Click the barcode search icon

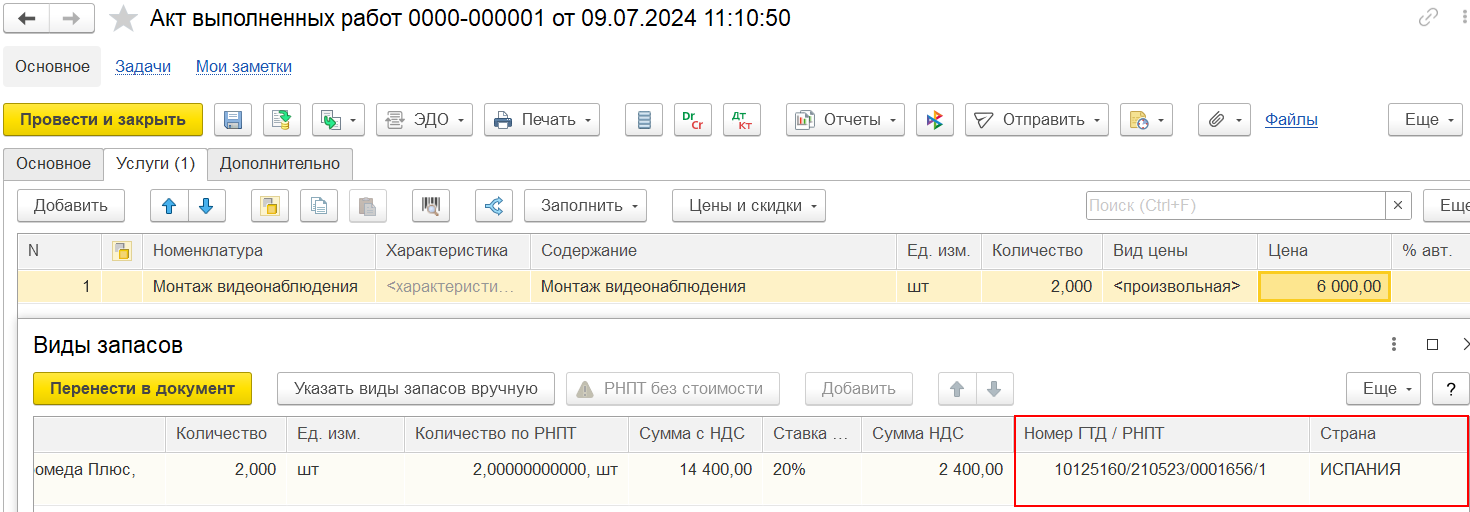point(431,206)
